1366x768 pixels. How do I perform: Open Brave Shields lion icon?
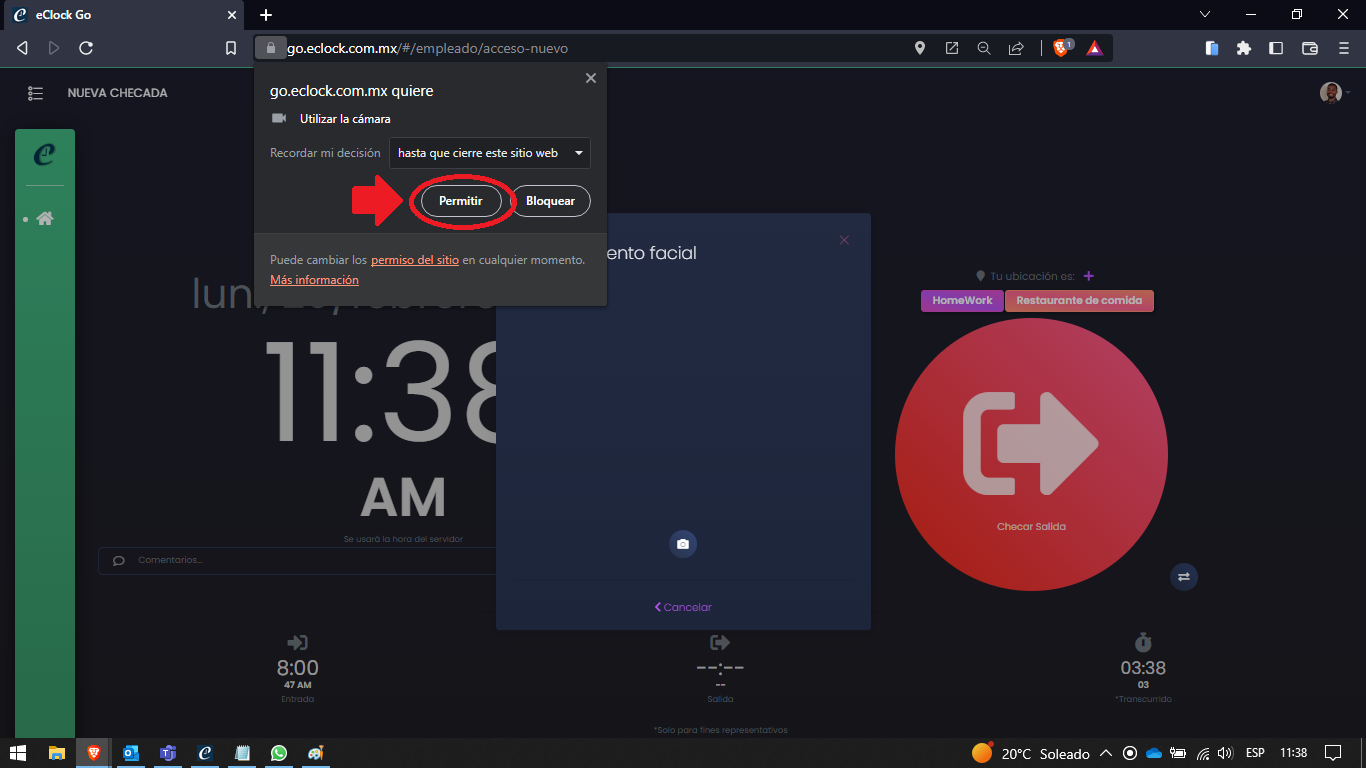1062,48
